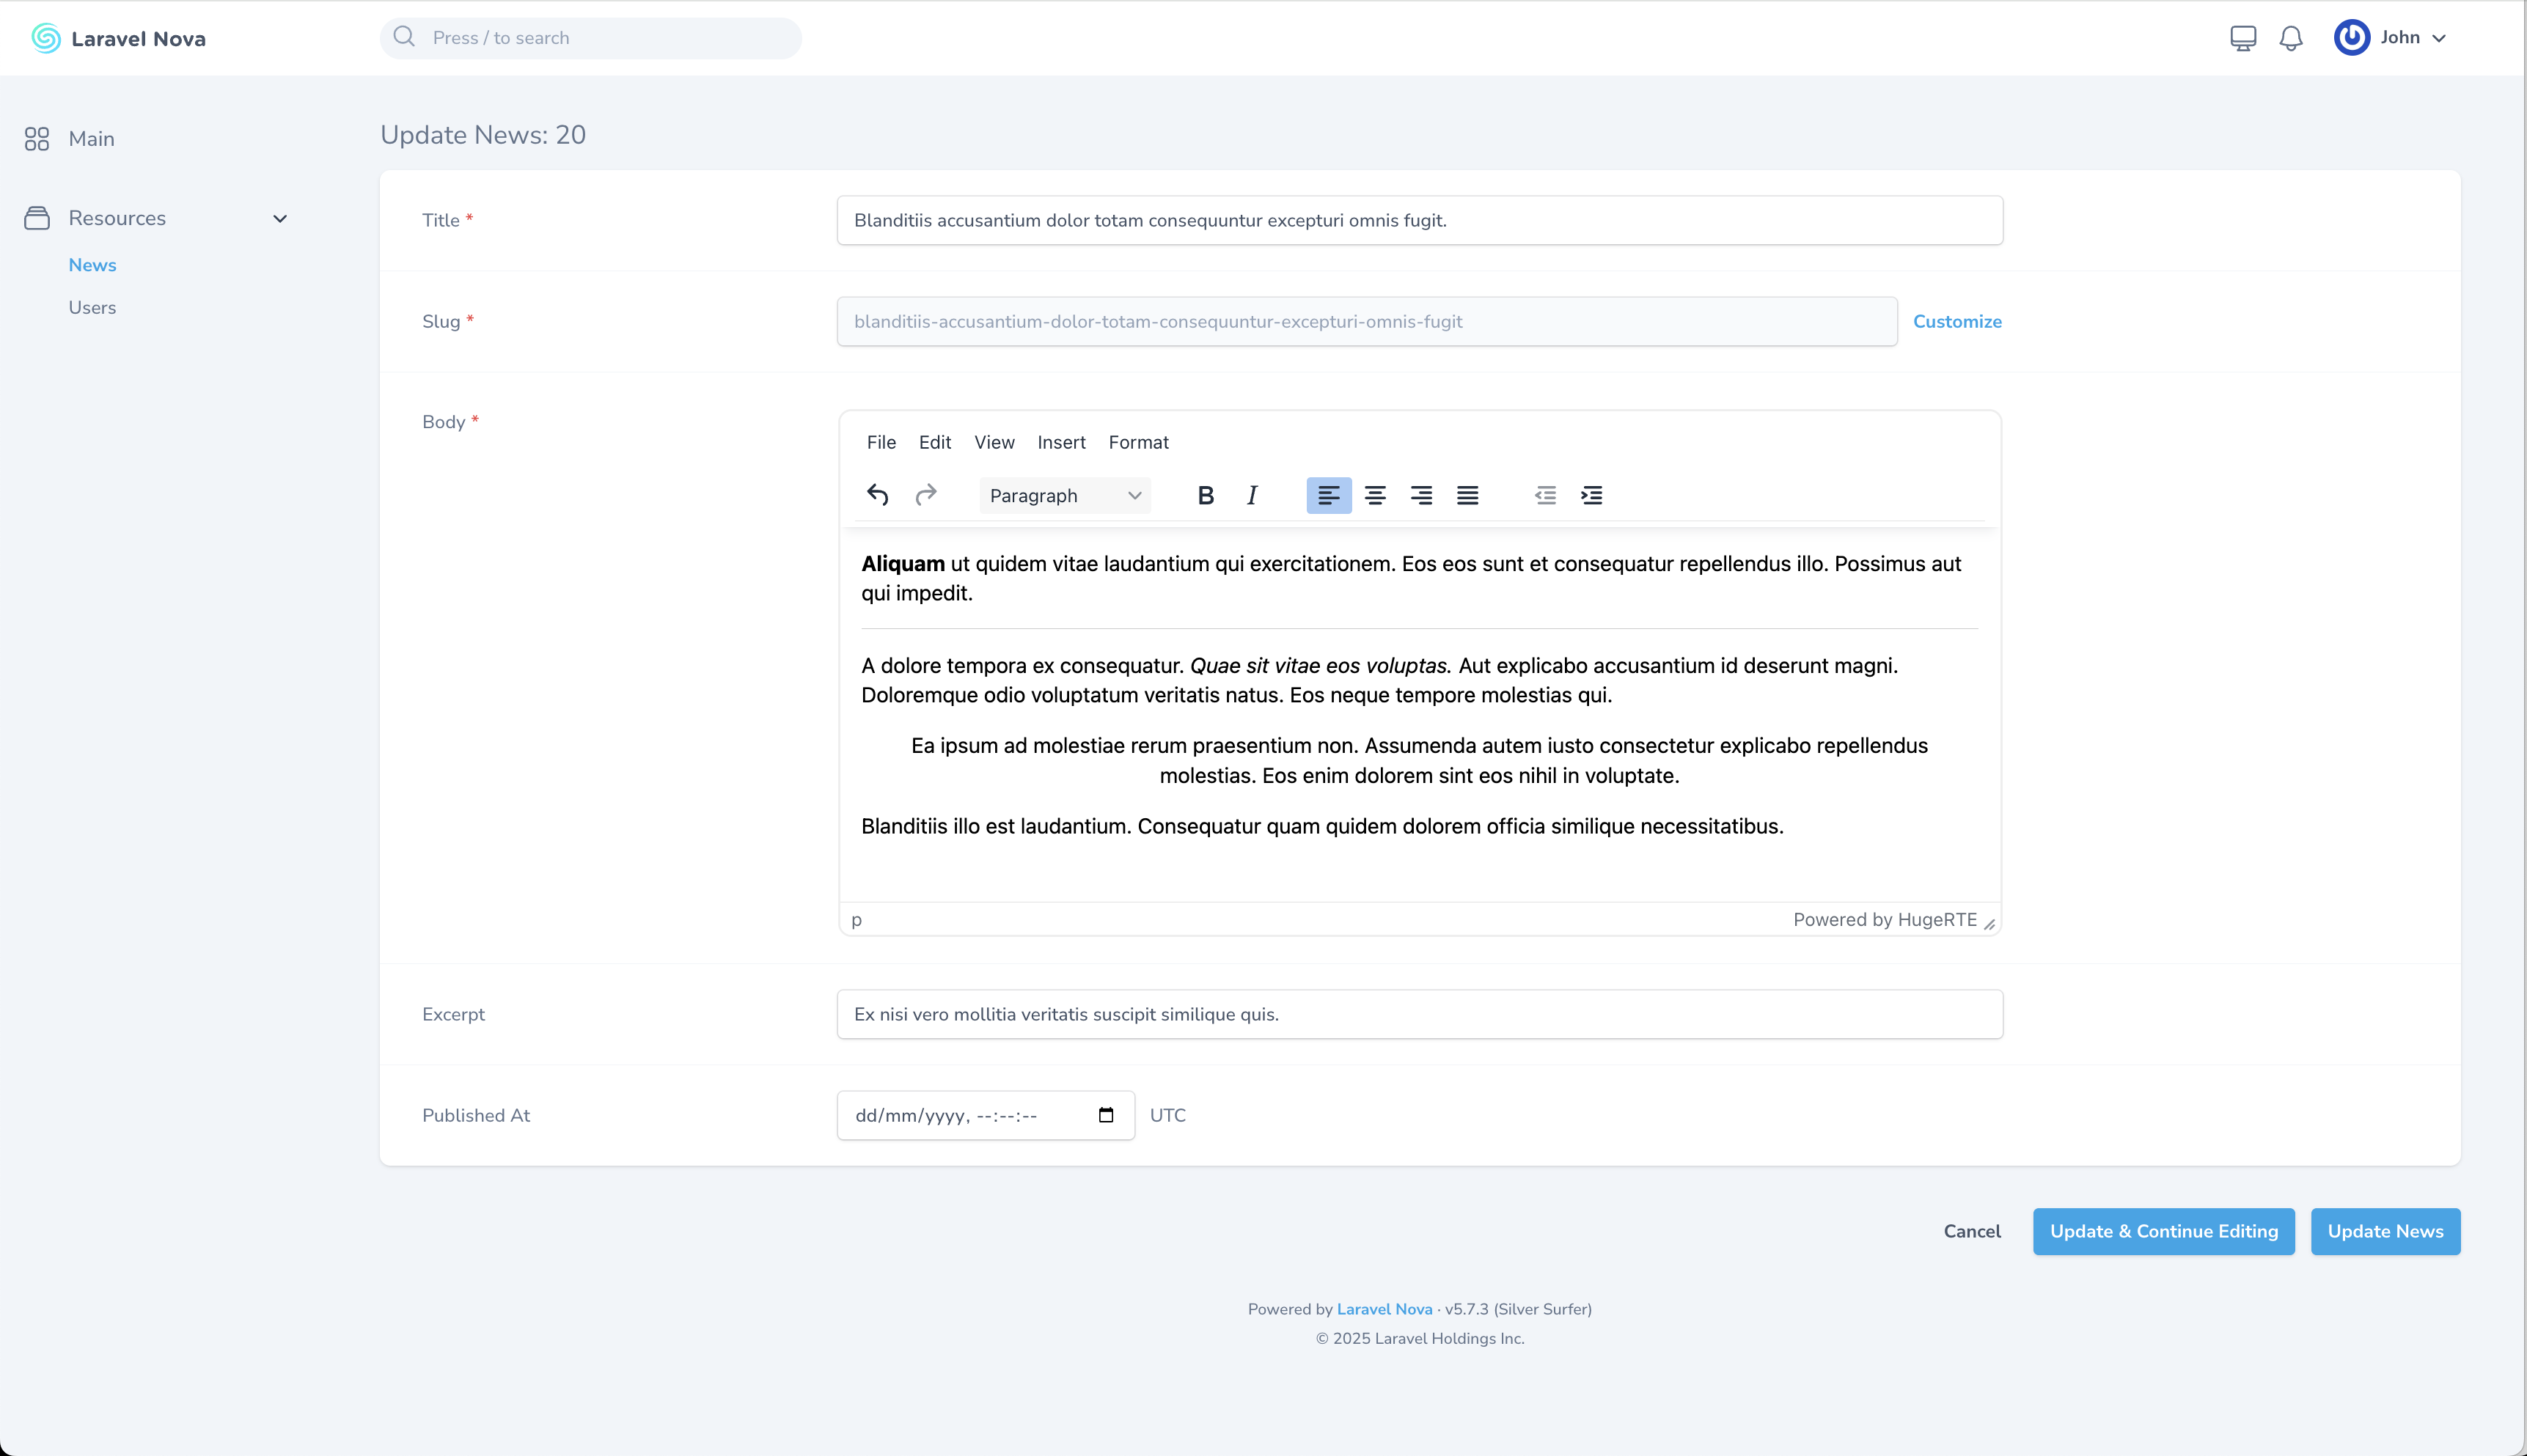Click the Customize slug link
The image size is (2527, 1456).
(x=1956, y=322)
